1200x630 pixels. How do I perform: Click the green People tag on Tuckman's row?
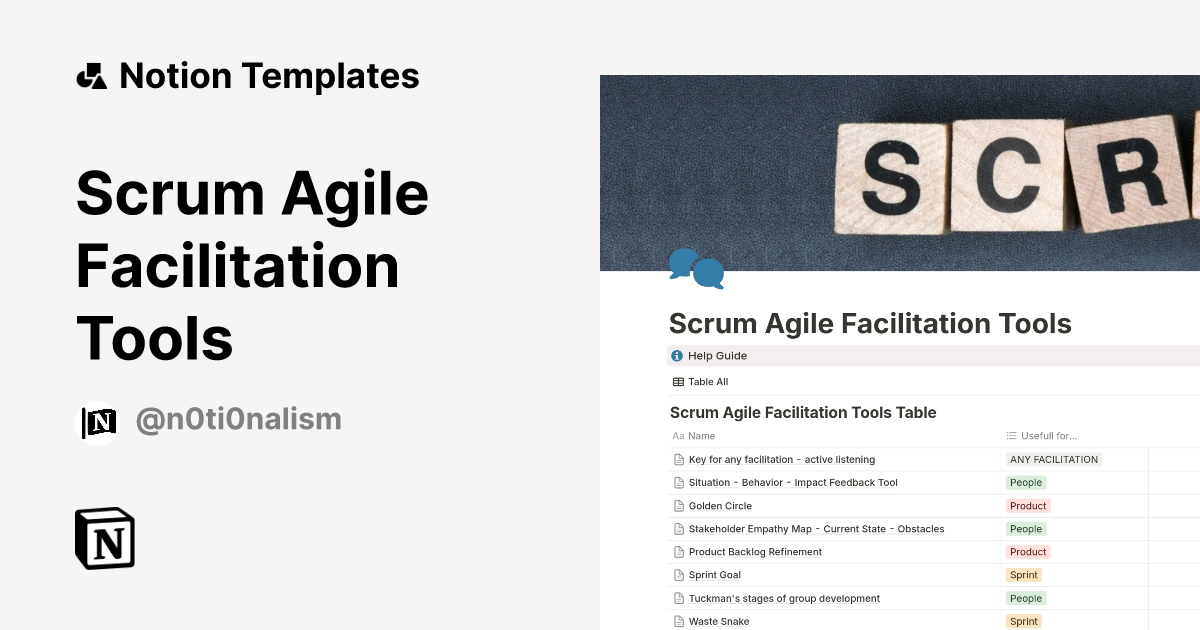point(1026,599)
